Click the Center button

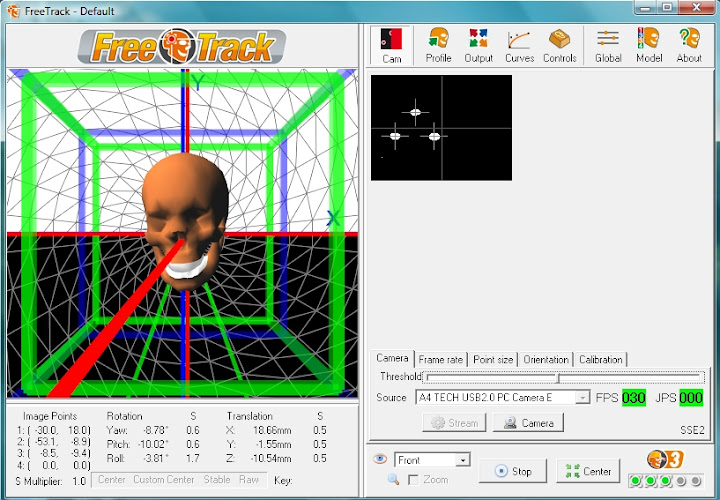coord(588,471)
